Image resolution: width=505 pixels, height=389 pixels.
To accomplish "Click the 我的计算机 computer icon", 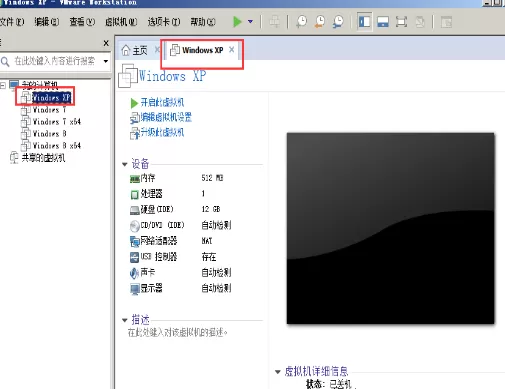I will [14, 85].
